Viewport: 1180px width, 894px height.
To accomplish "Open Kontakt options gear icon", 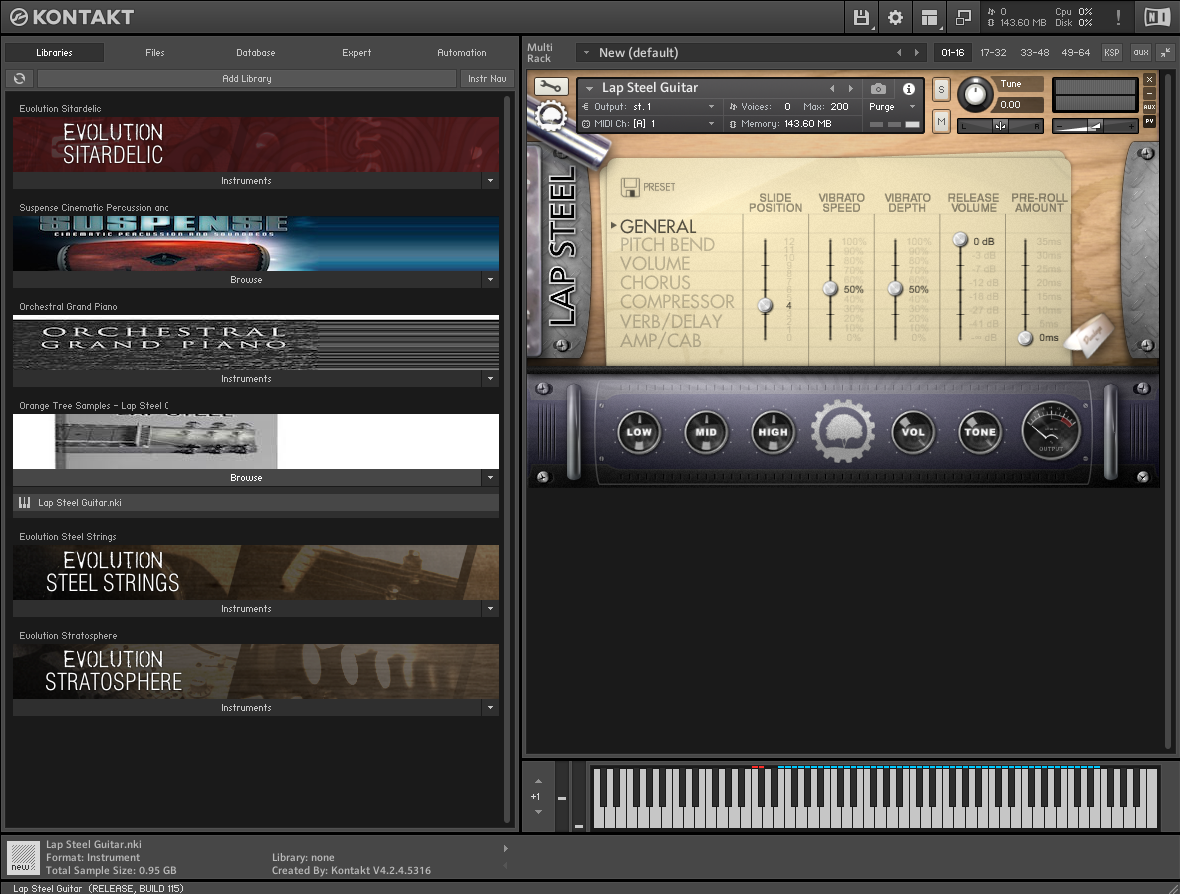I will point(896,17).
